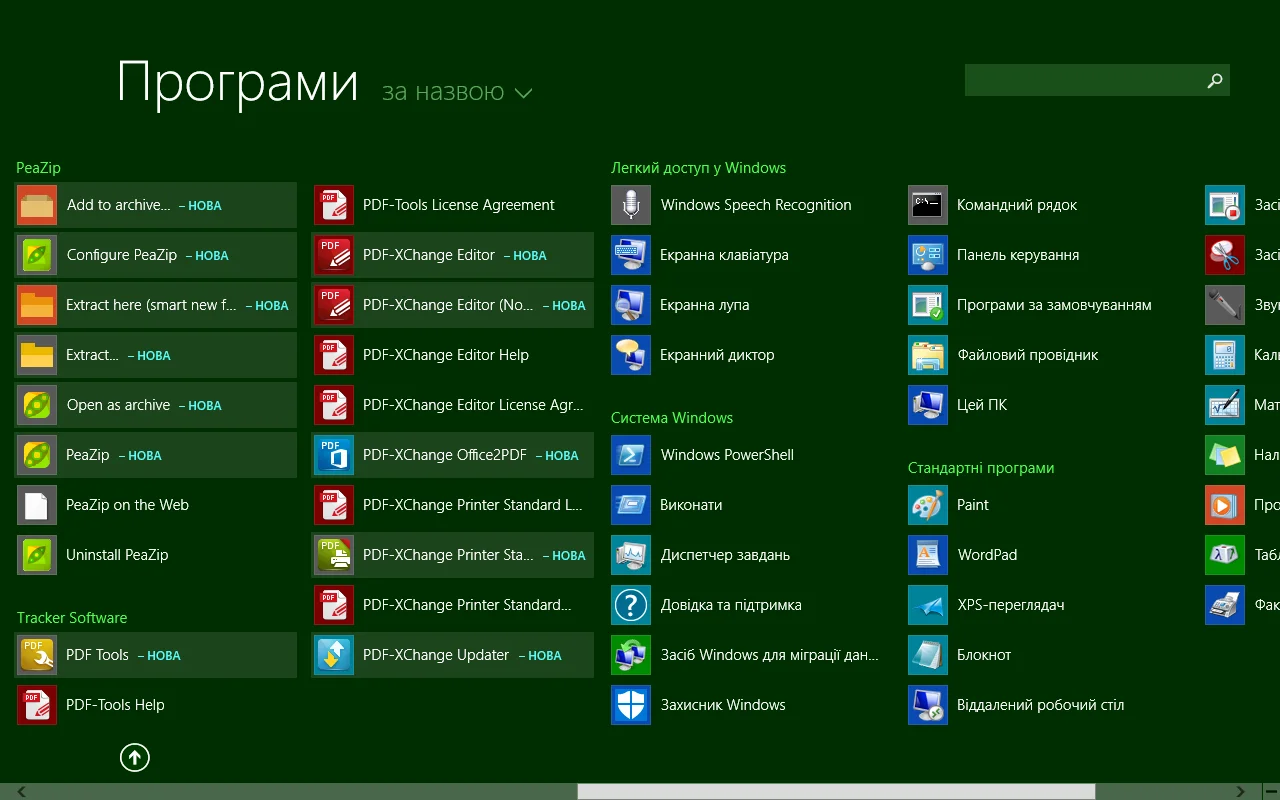Click the horizontal scrollbar thumb
Image resolution: width=1280 pixels, height=800 pixels.
click(835, 792)
